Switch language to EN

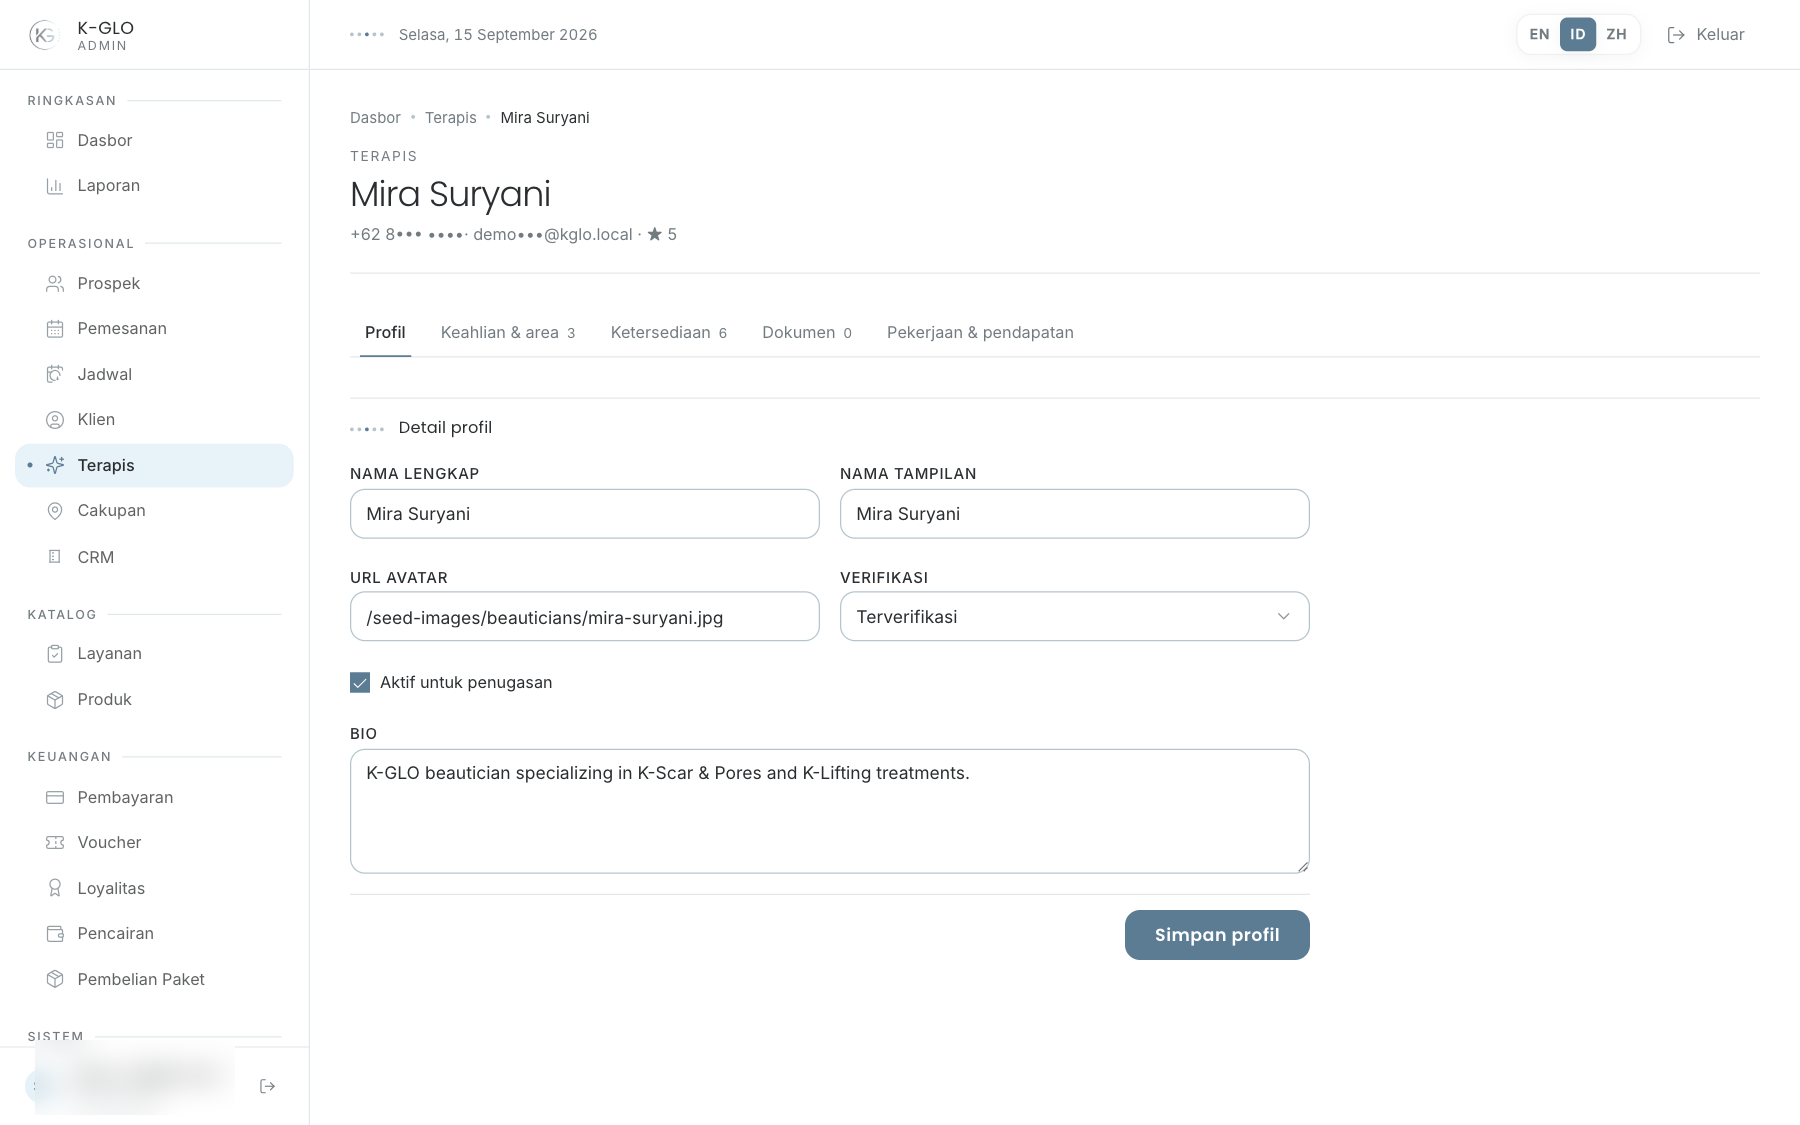point(1539,34)
